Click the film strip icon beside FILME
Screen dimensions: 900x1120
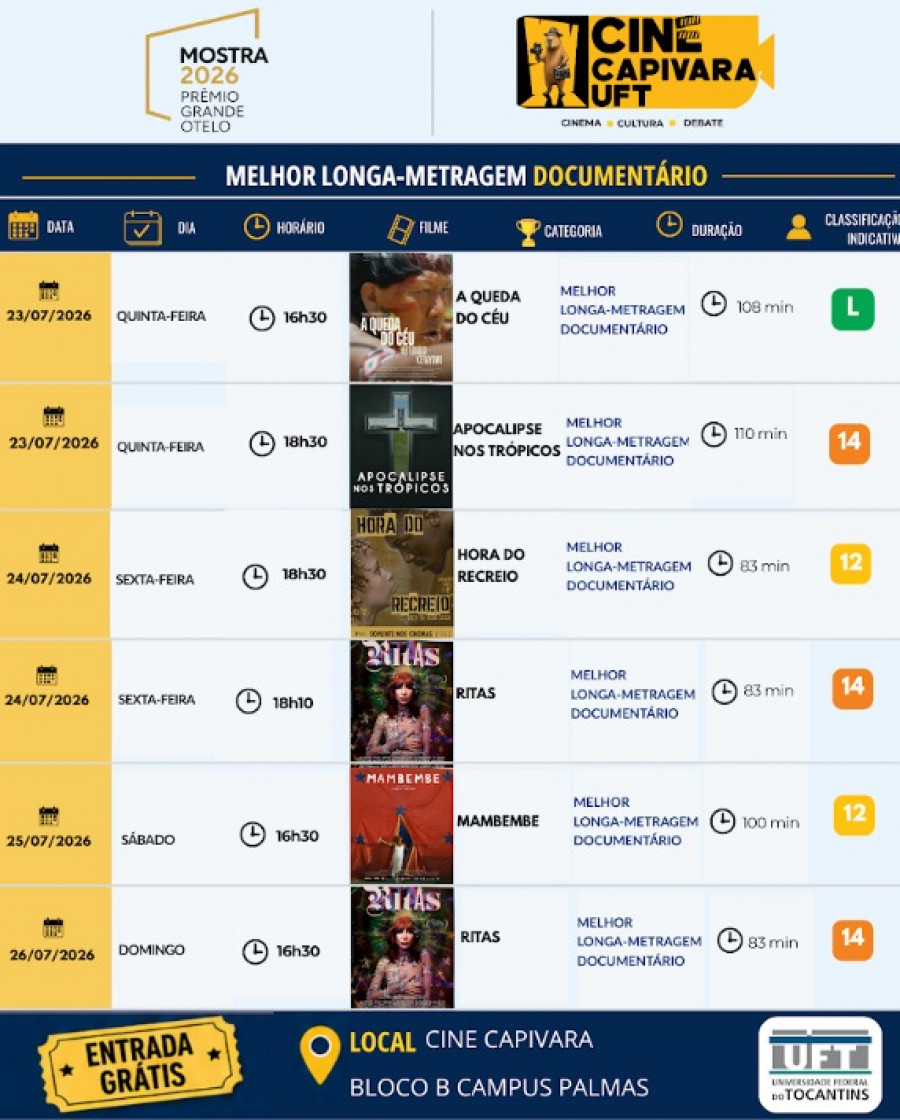tap(401, 229)
